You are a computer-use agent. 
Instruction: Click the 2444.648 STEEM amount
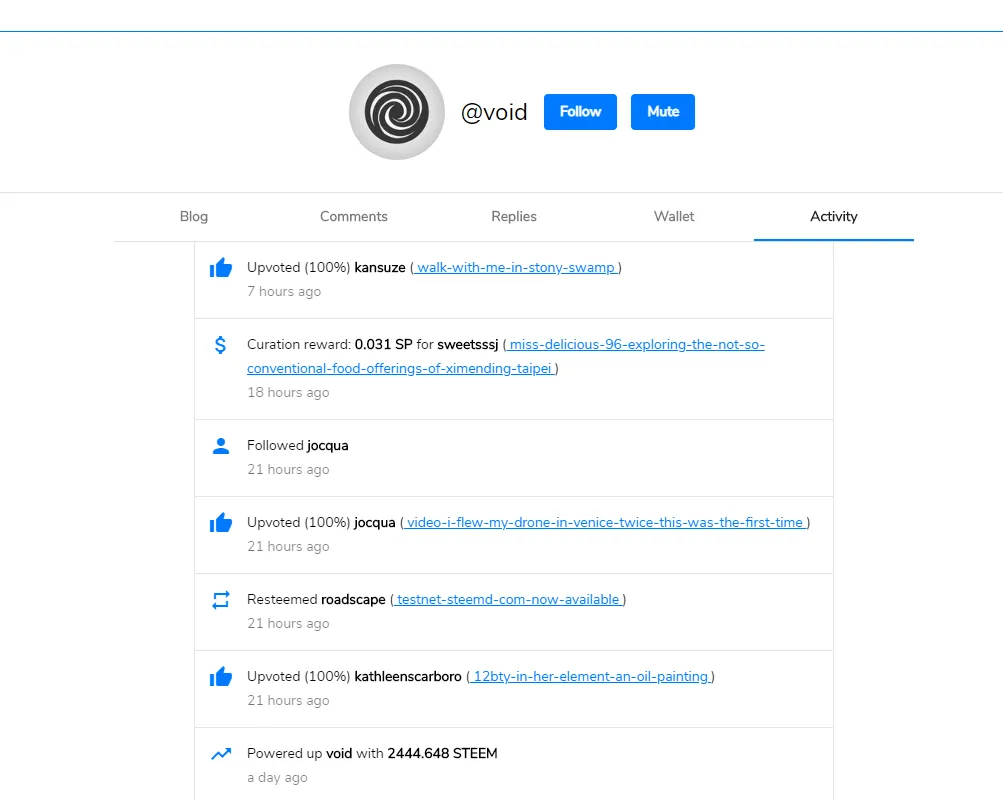point(443,754)
